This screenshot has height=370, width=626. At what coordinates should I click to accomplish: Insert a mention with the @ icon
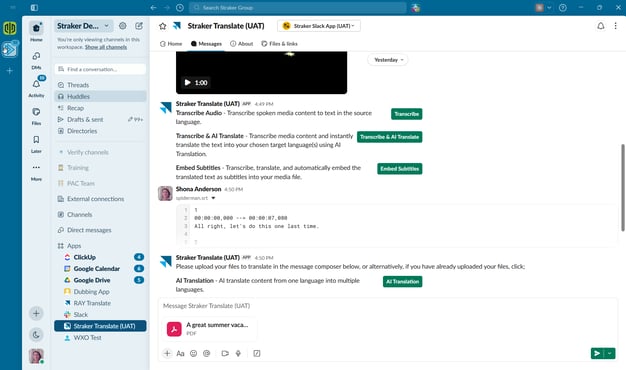(x=206, y=353)
